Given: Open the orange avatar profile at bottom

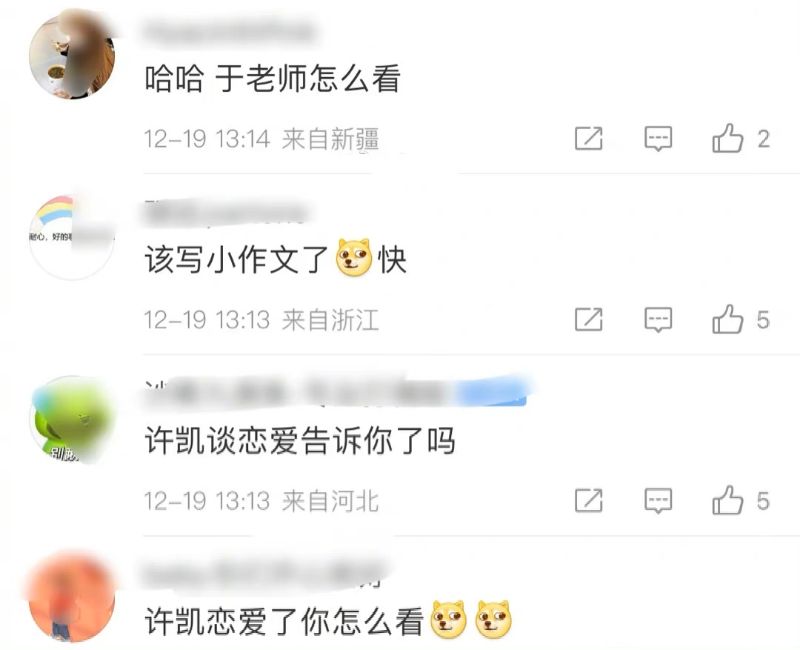Looking at the screenshot, I should [72, 599].
